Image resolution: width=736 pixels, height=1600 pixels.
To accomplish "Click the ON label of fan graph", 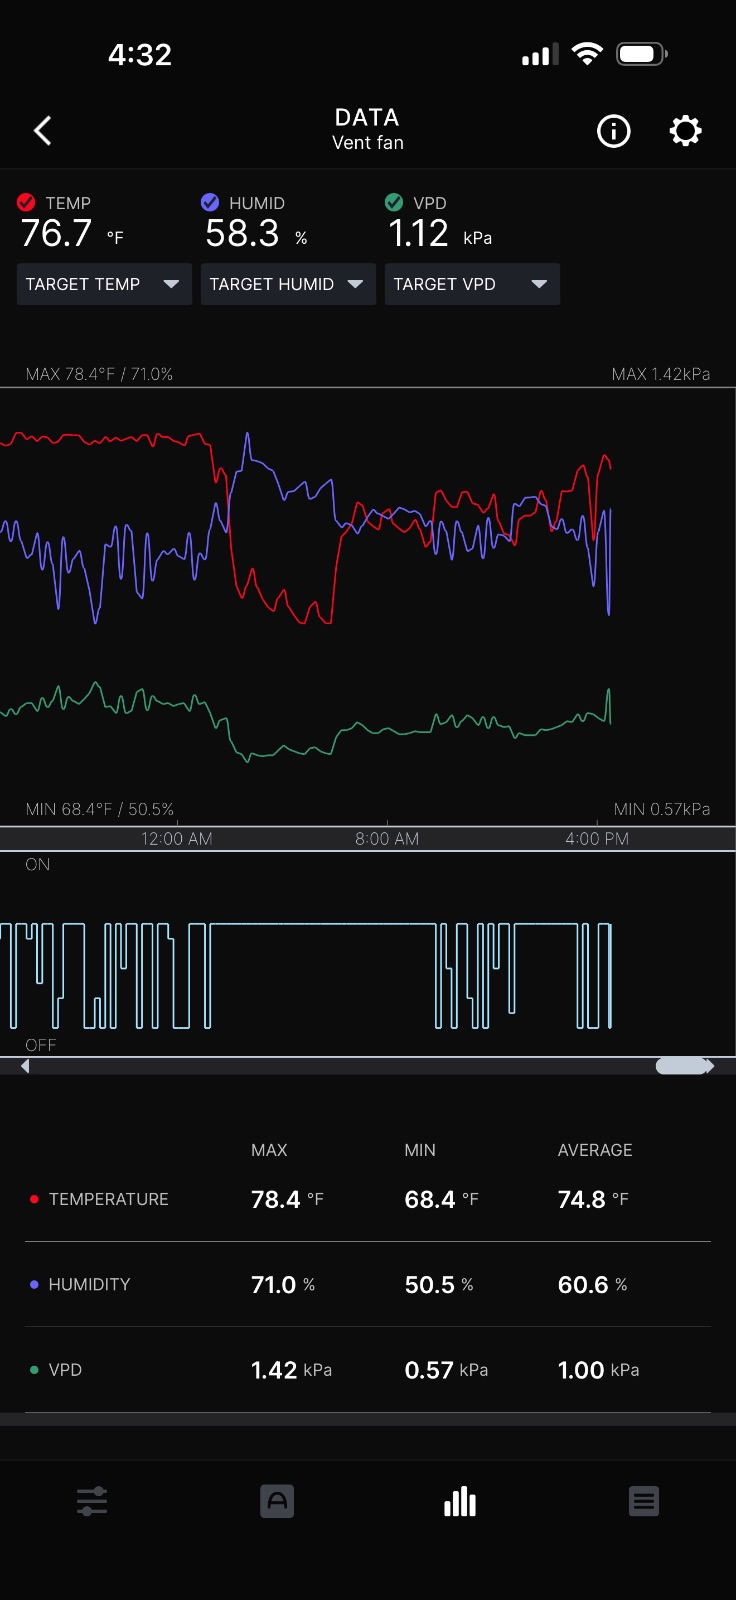I will 38,865.
